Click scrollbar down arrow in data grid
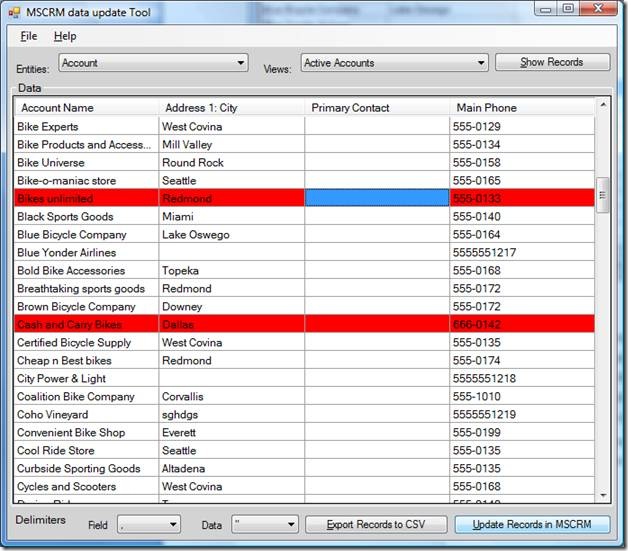The image size is (628, 551). (602, 496)
